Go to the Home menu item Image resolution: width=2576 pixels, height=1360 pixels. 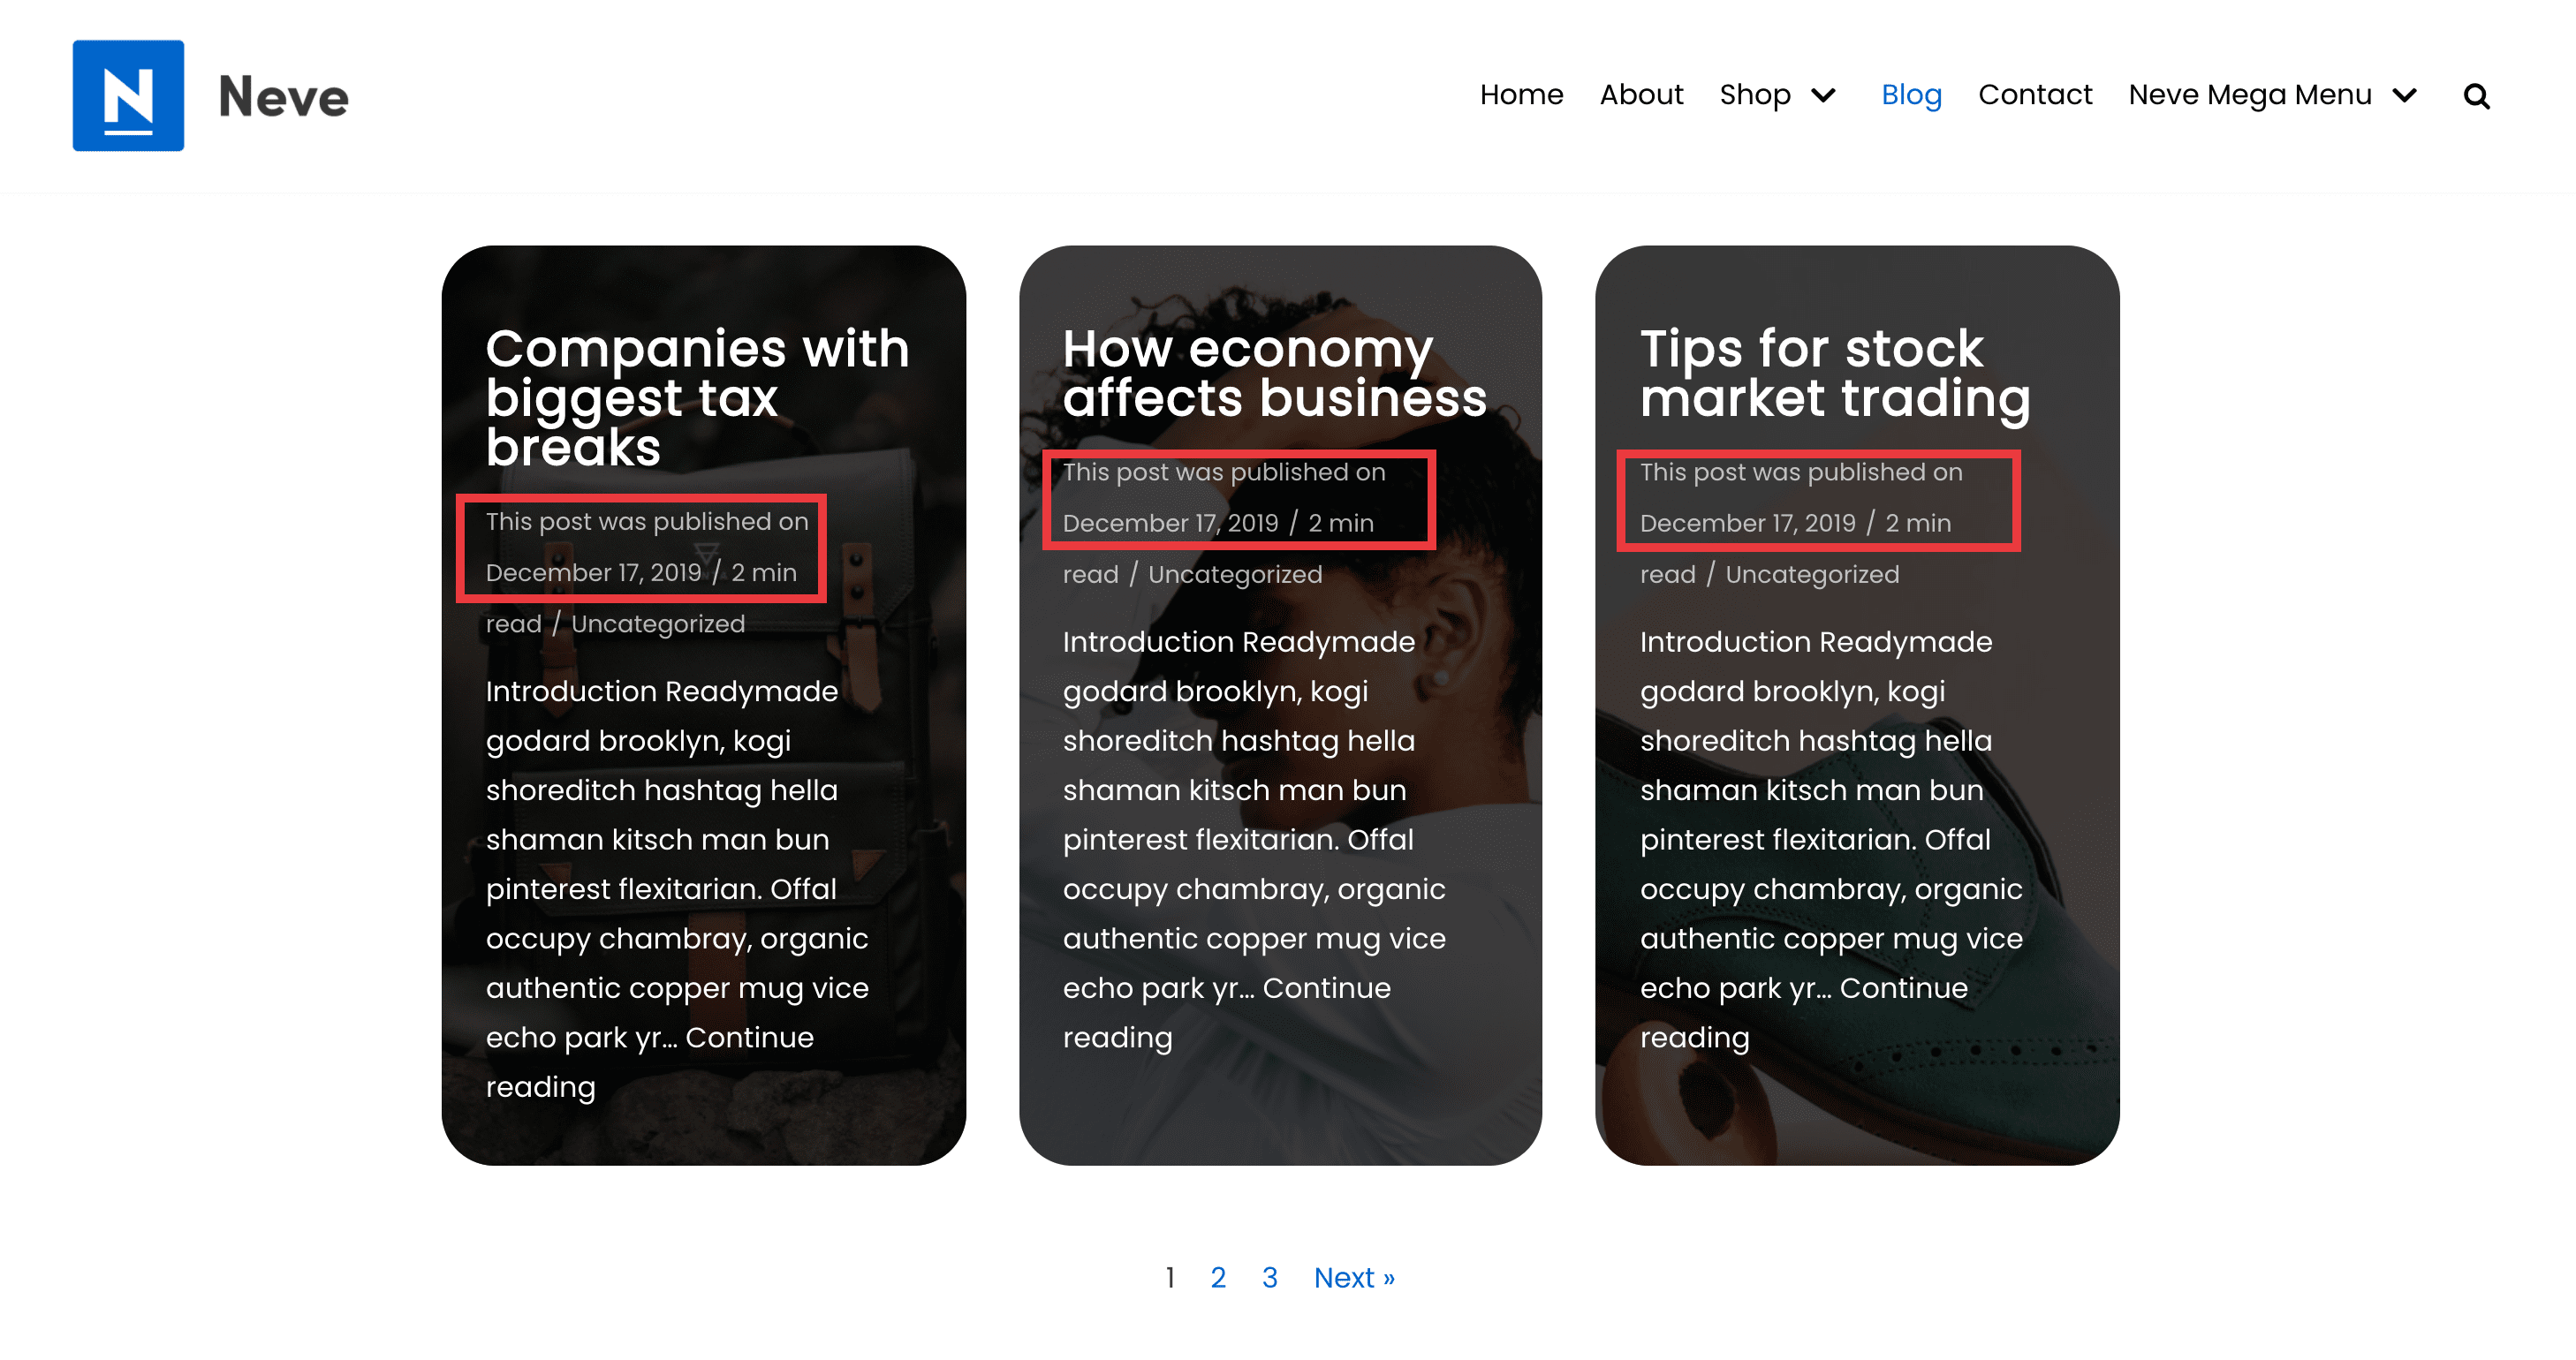tap(1521, 94)
